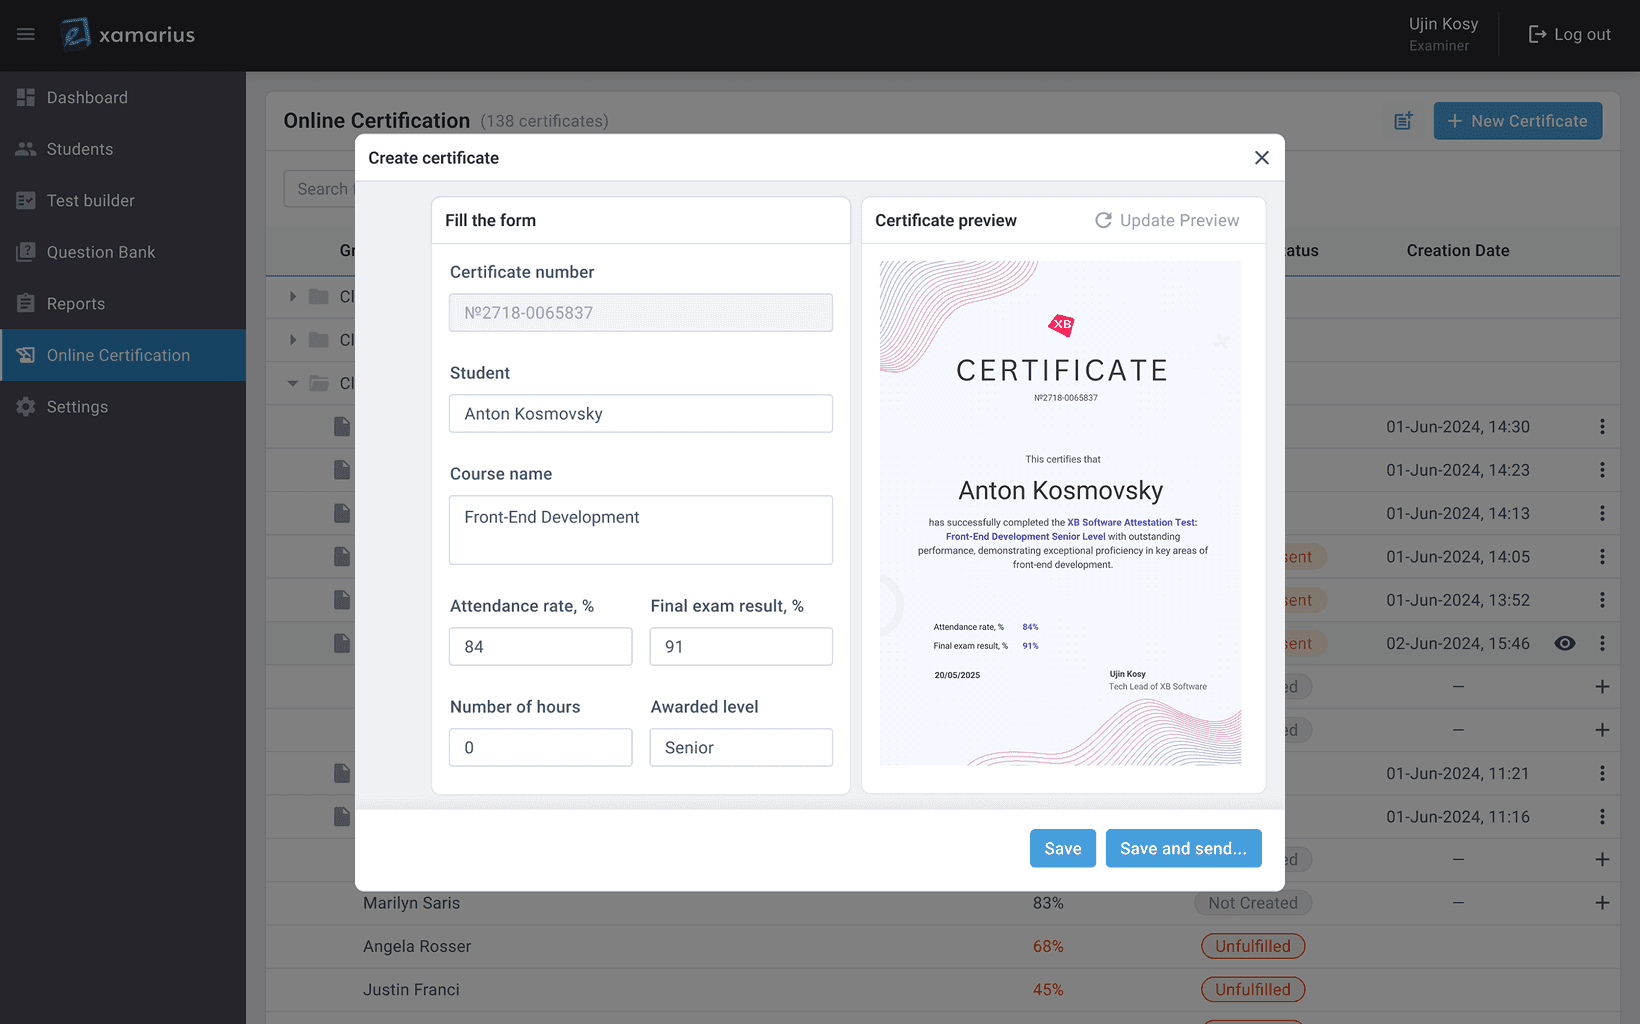Click the plus icon in Marilyn Saris row
The width and height of the screenshot is (1640, 1024).
point(1601,903)
